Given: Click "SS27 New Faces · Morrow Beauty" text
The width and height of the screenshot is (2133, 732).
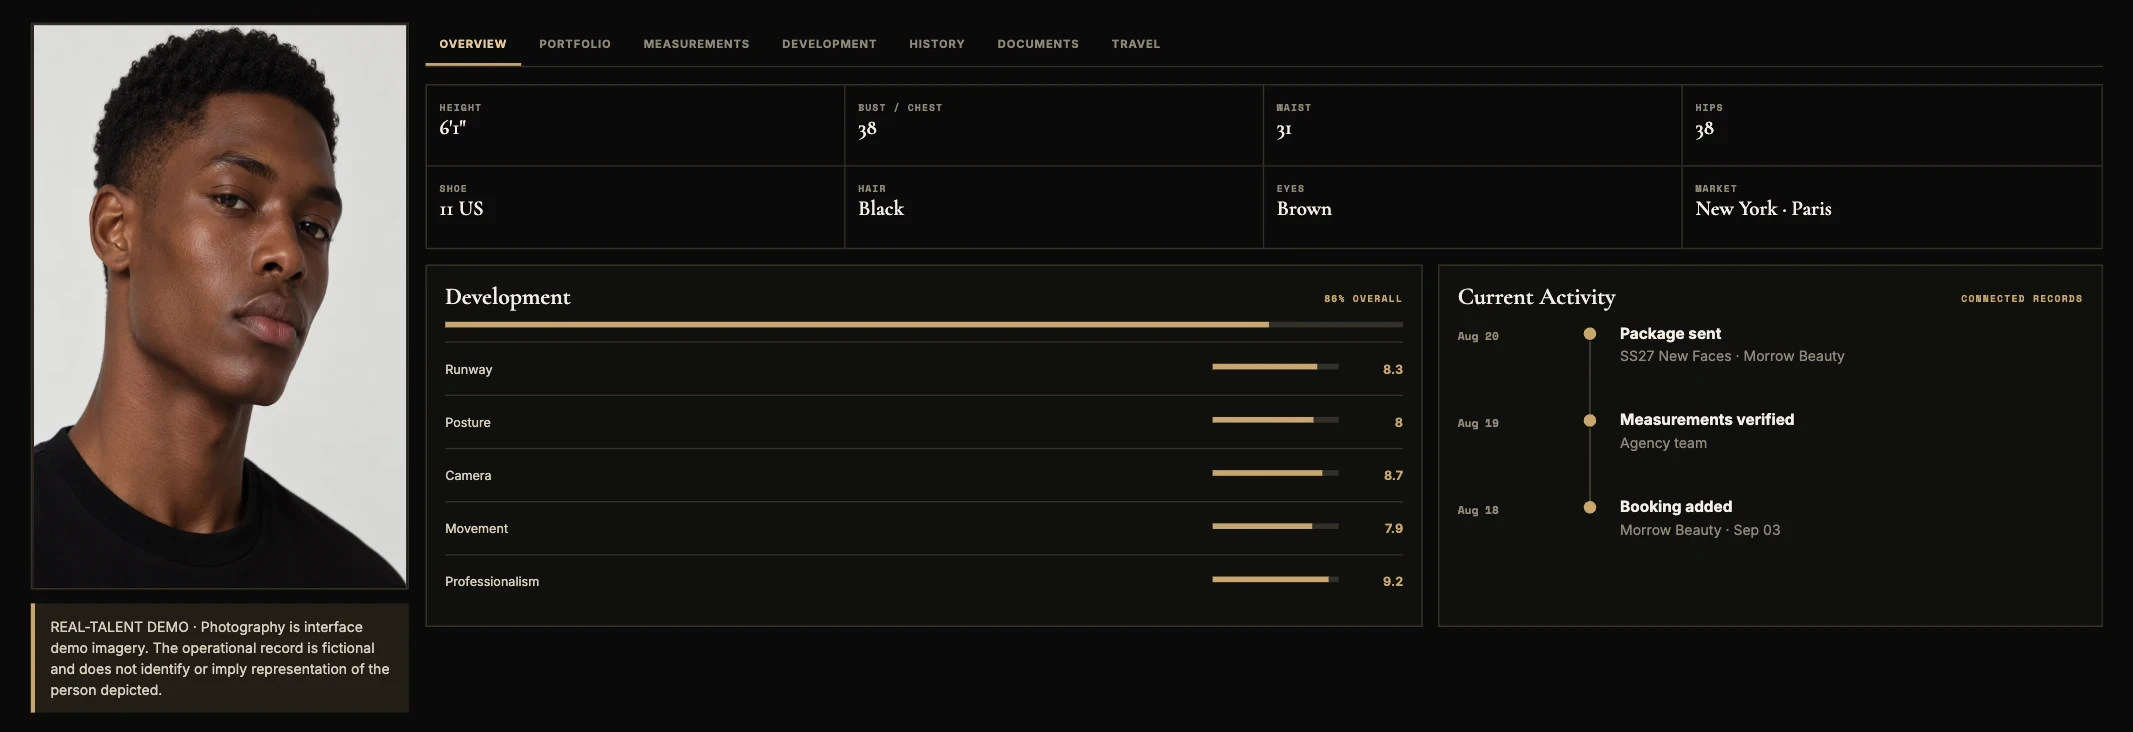Looking at the screenshot, I should click(x=1732, y=356).
